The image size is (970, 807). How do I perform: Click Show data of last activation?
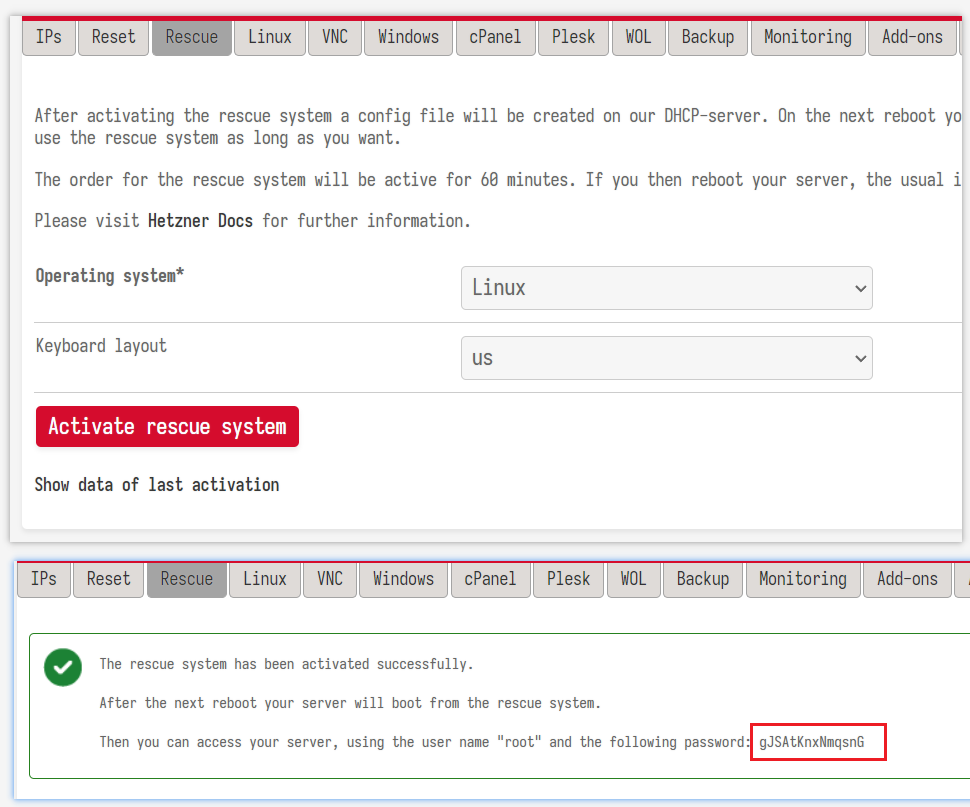(157, 485)
